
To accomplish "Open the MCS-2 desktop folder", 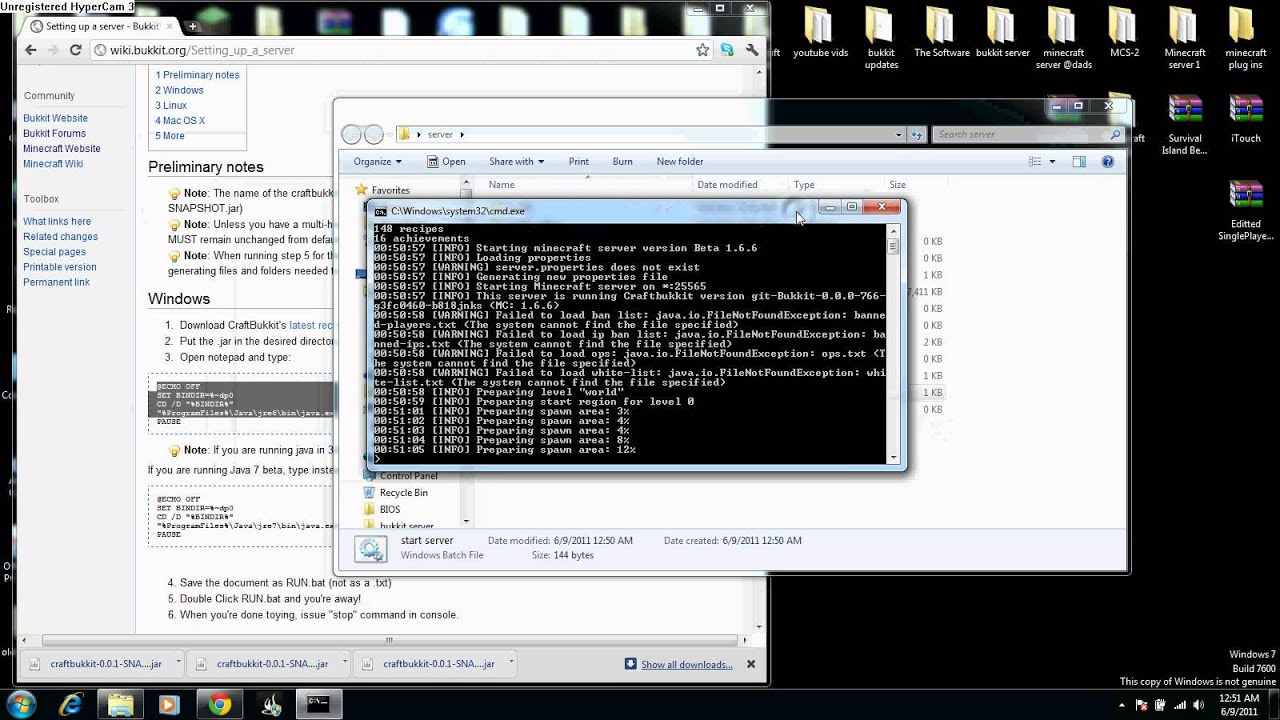I will [1123, 32].
